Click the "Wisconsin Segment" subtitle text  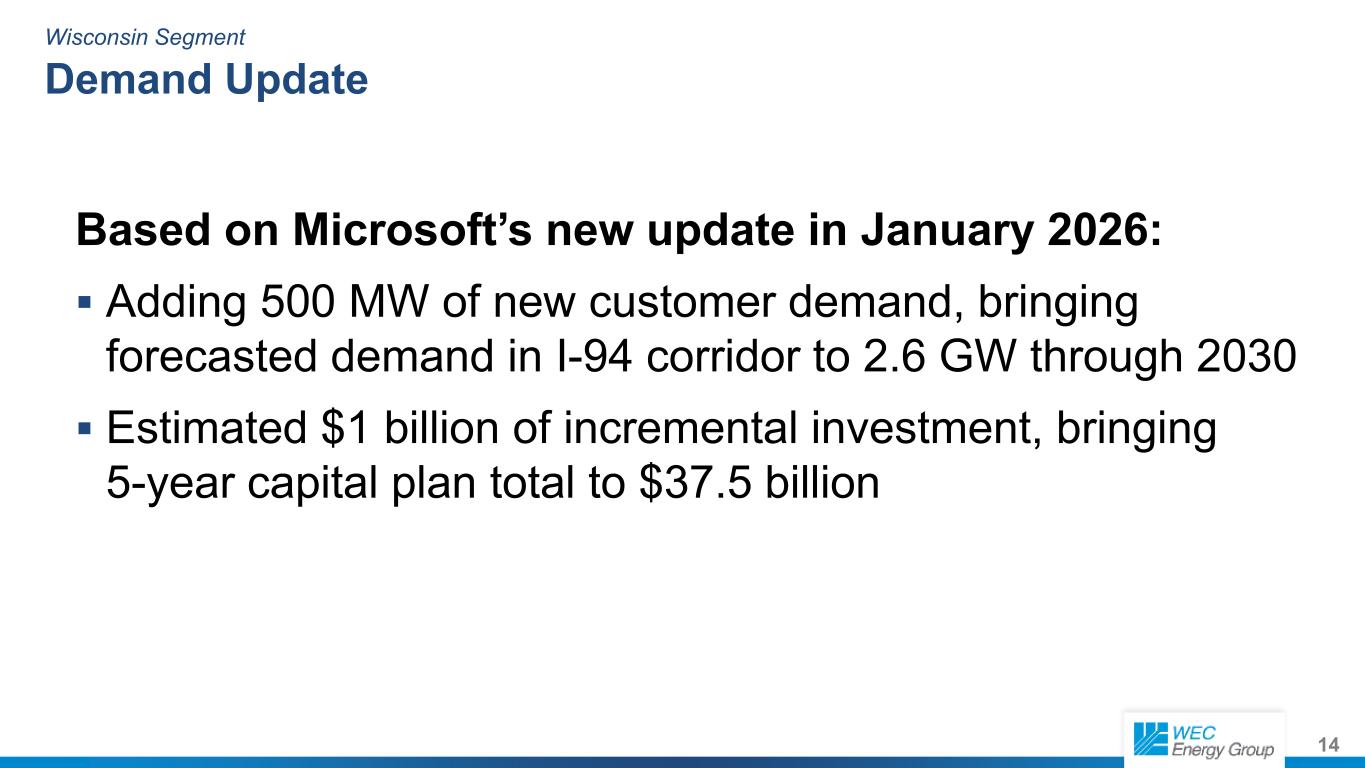point(145,38)
